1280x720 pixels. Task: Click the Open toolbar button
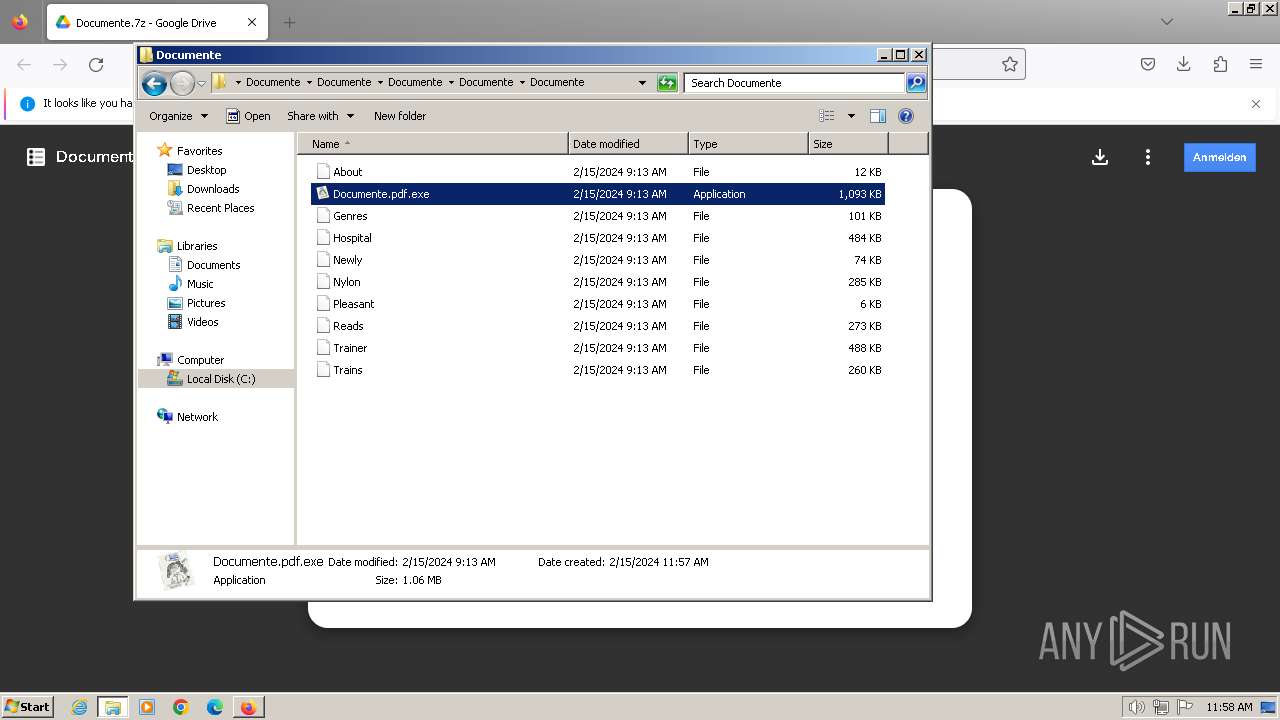[248, 116]
